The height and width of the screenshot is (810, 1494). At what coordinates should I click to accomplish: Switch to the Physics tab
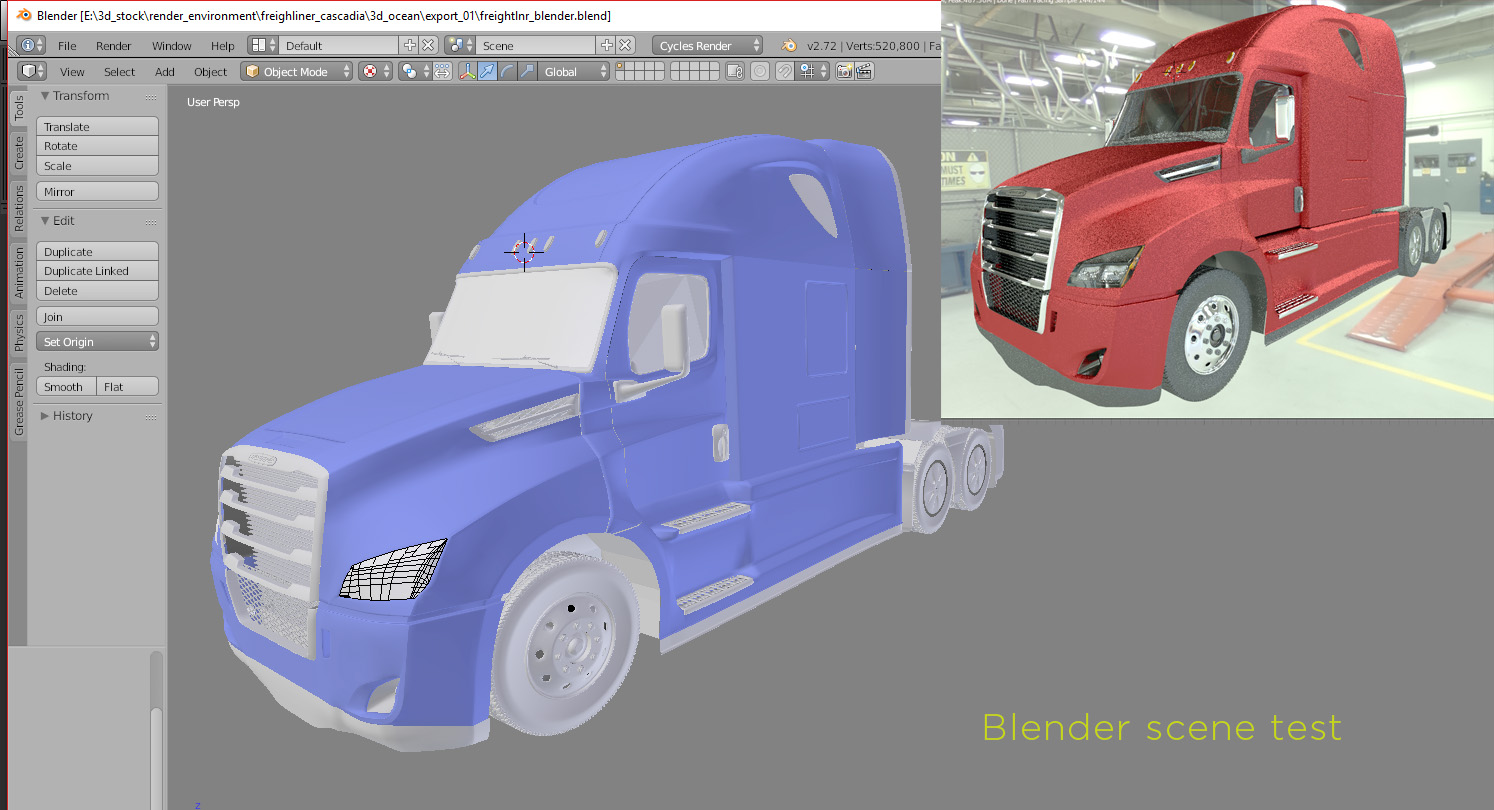(18, 333)
